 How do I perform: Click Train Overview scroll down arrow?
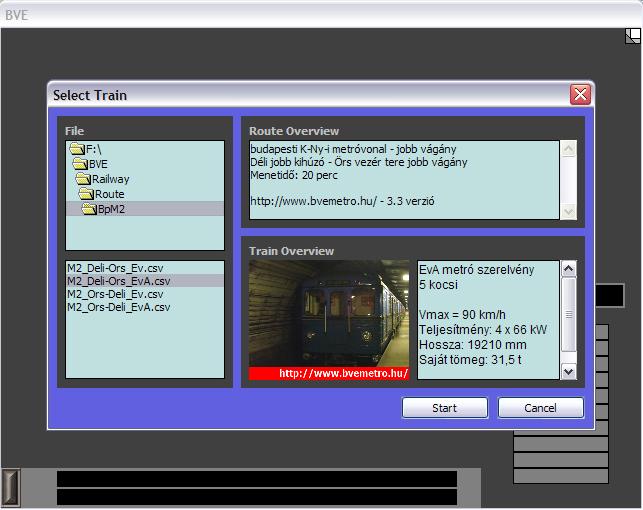click(x=568, y=371)
